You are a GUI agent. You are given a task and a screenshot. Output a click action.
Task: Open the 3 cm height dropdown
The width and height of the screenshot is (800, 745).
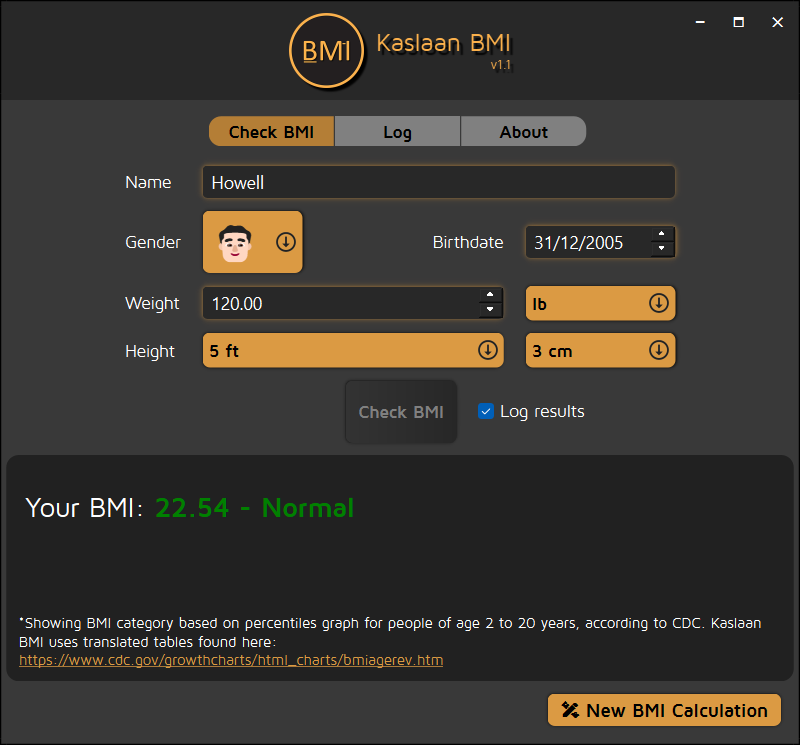601,351
